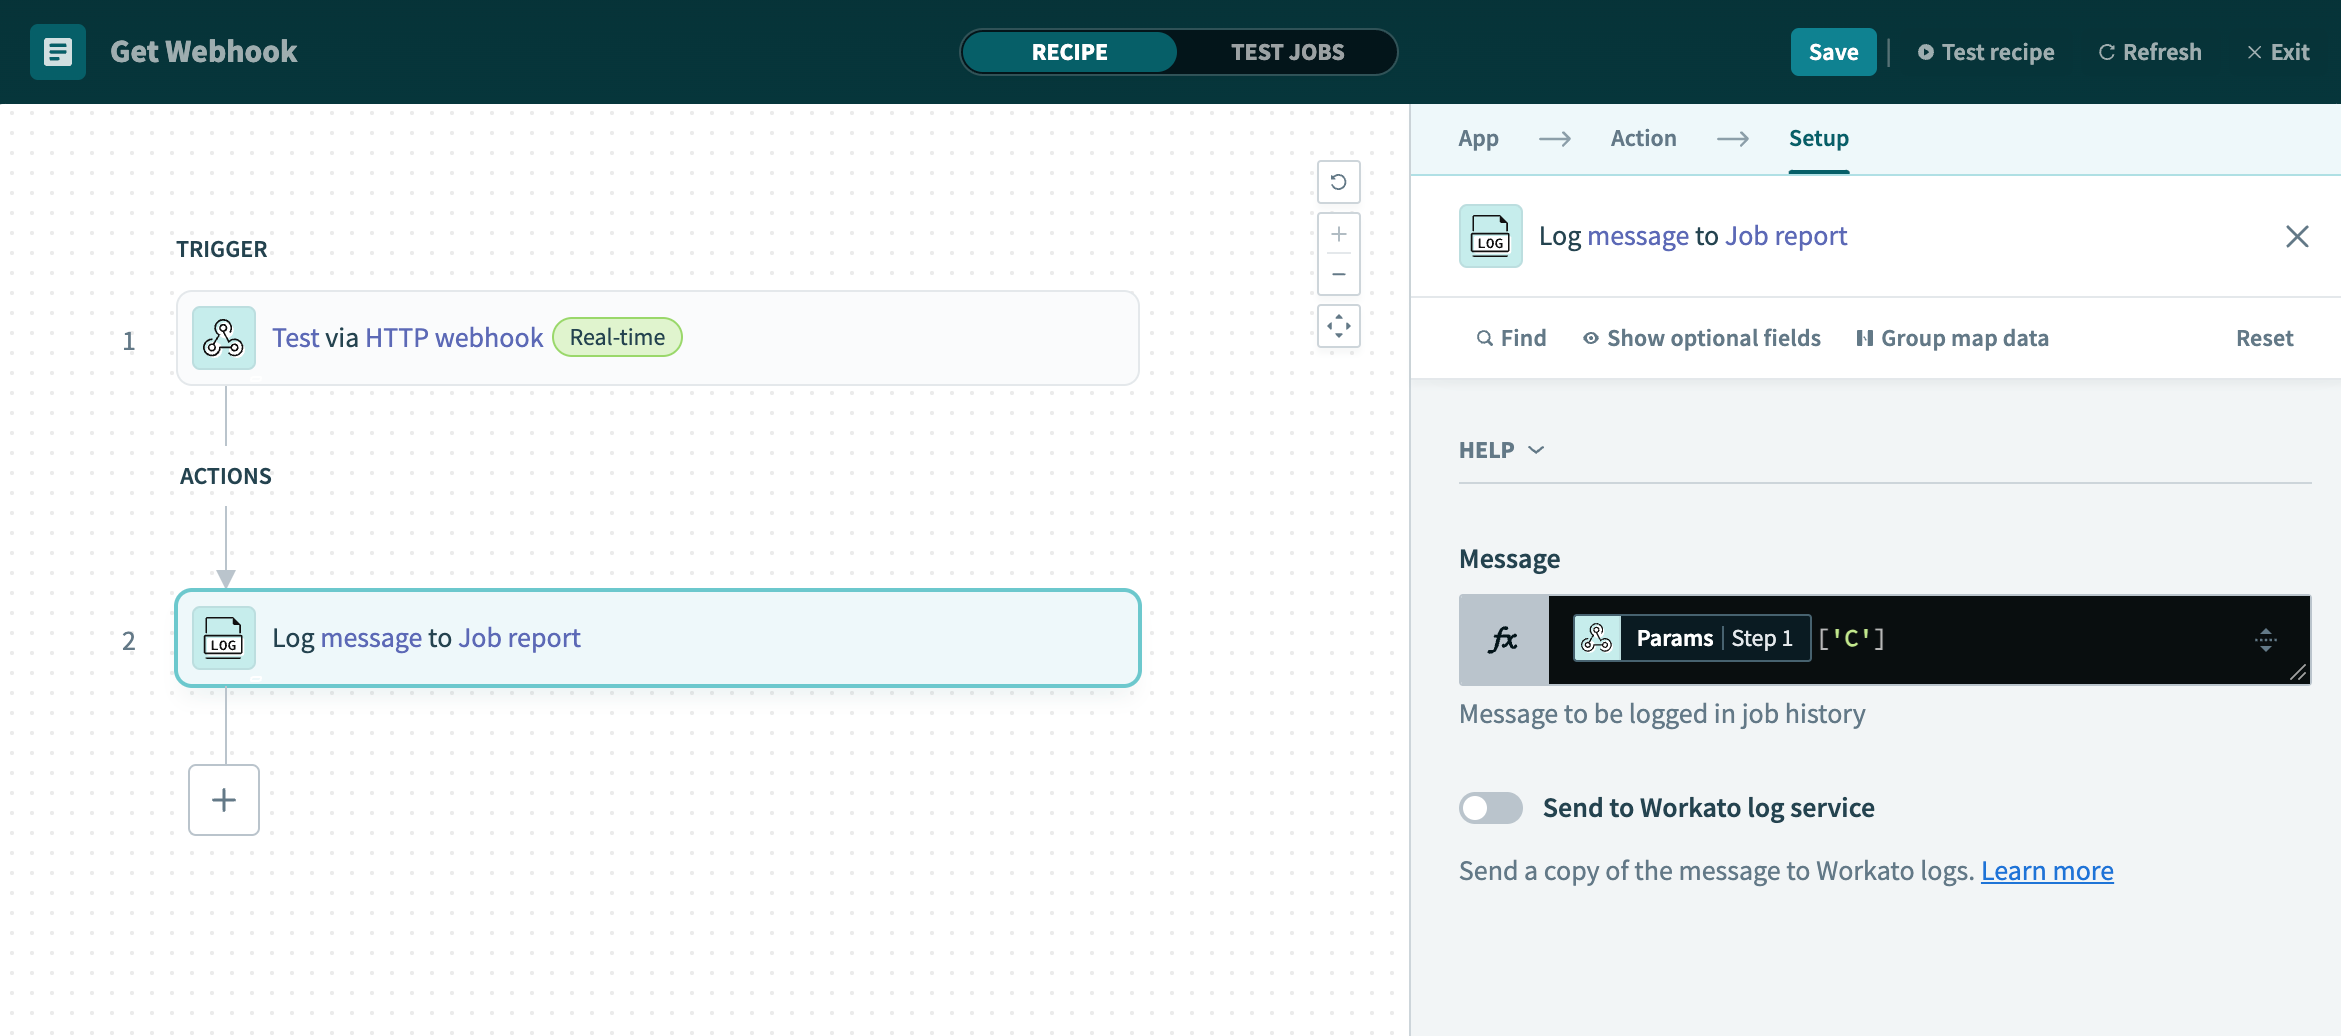The height and width of the screenshot is (1036, 2341).
Task: Click the fx formula mode icon
Action: point(1503,640)
